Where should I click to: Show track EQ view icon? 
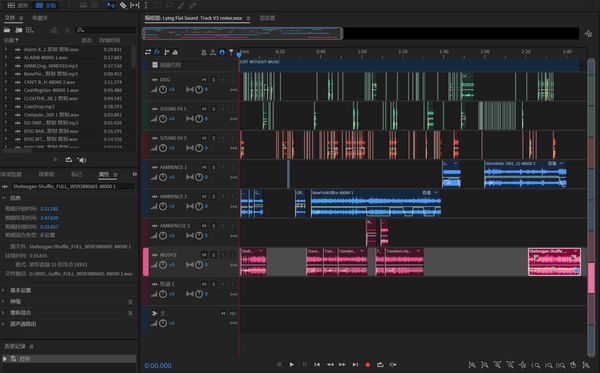175,52
